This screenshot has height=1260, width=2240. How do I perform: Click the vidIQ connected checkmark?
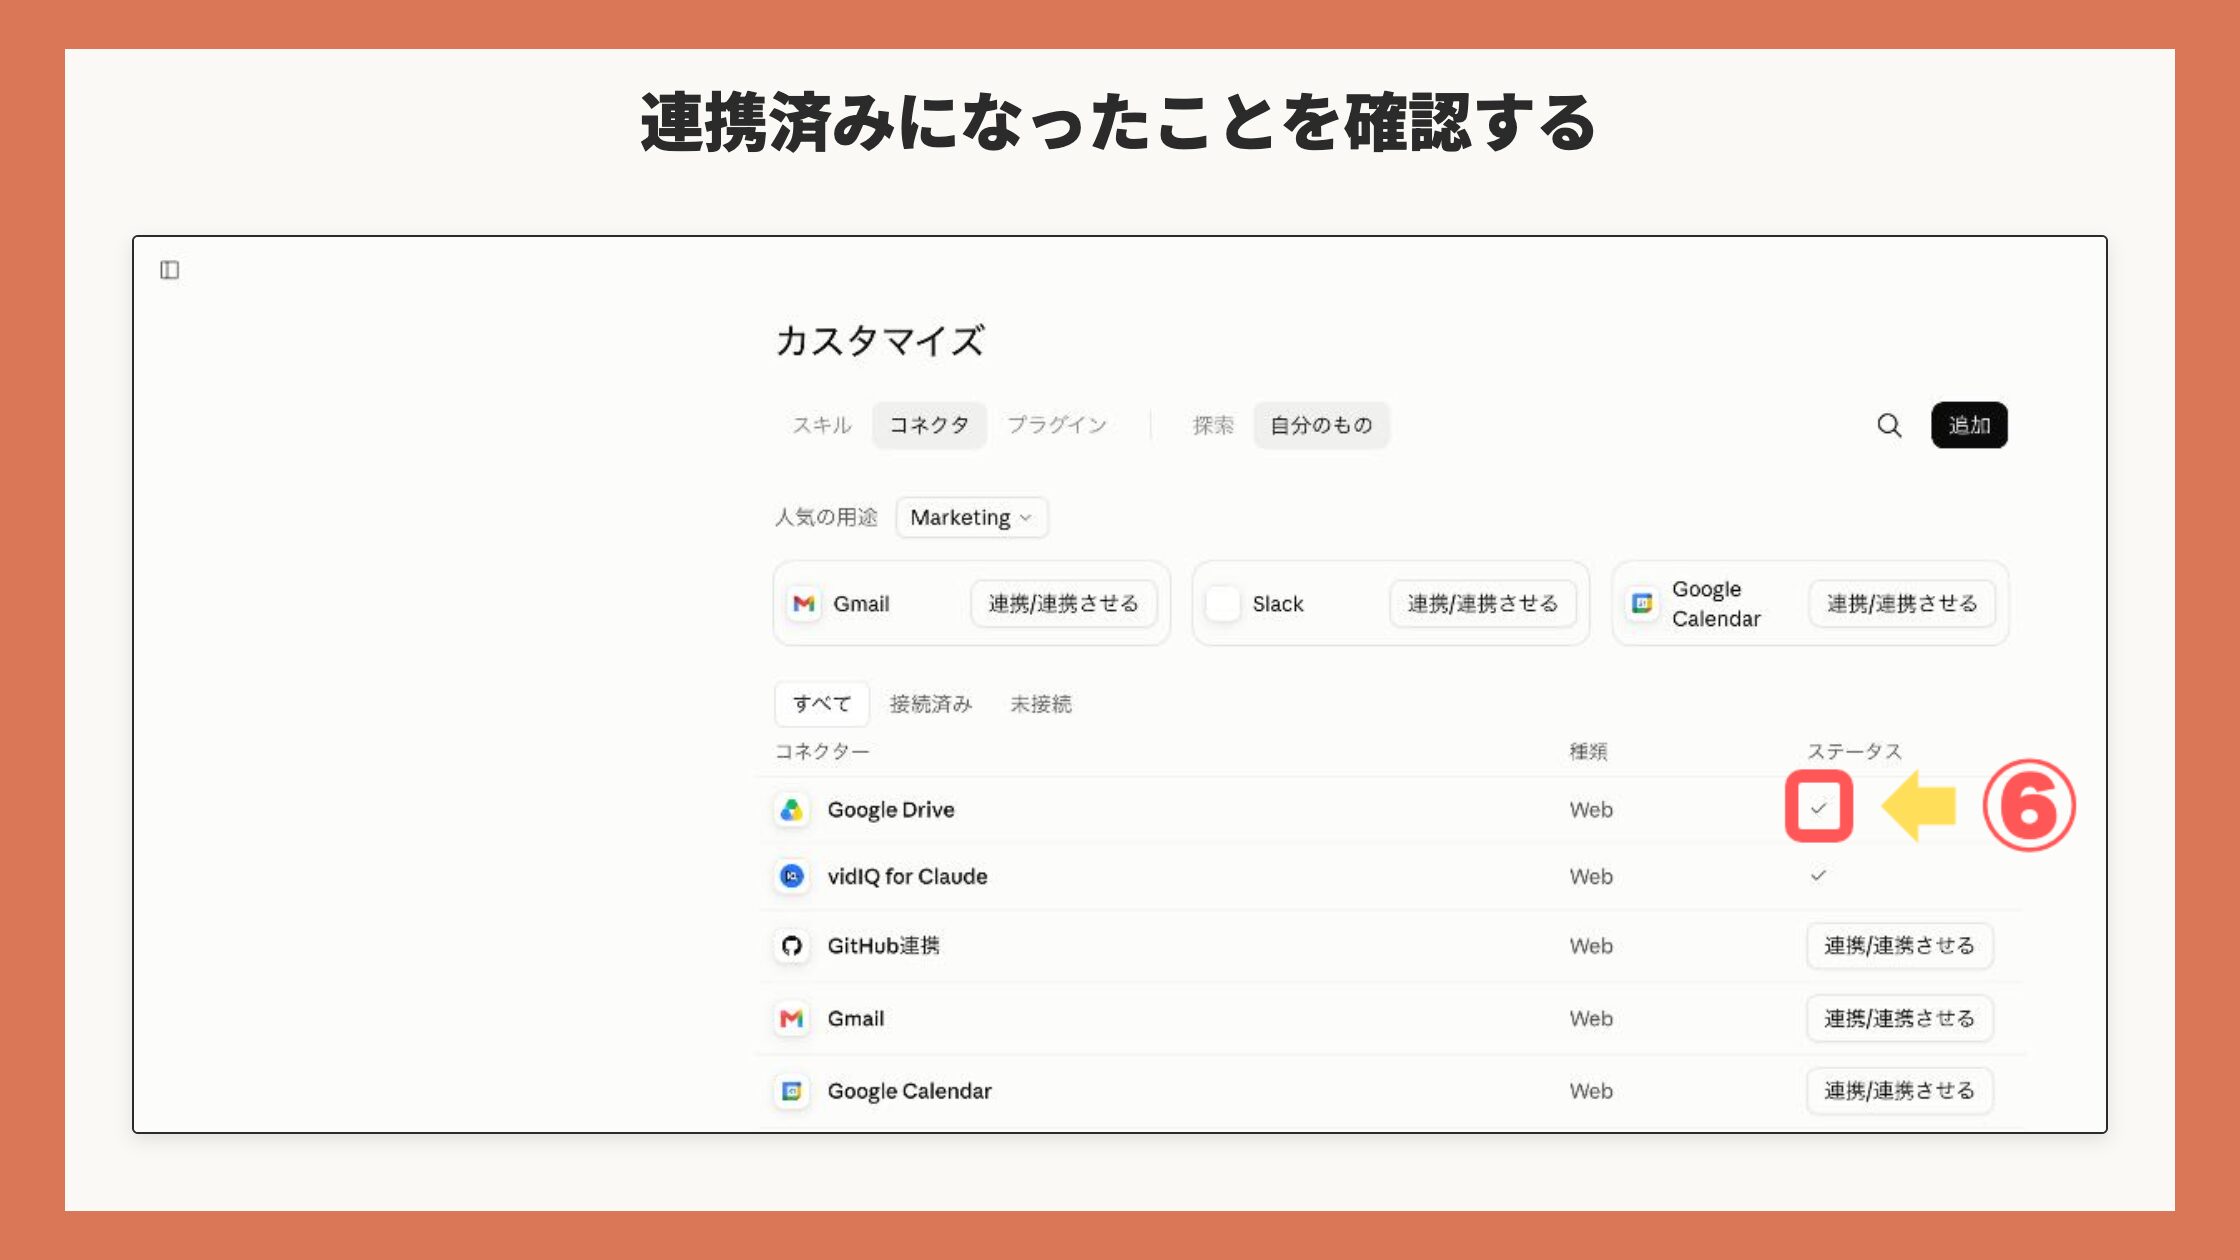[1819, 876]
